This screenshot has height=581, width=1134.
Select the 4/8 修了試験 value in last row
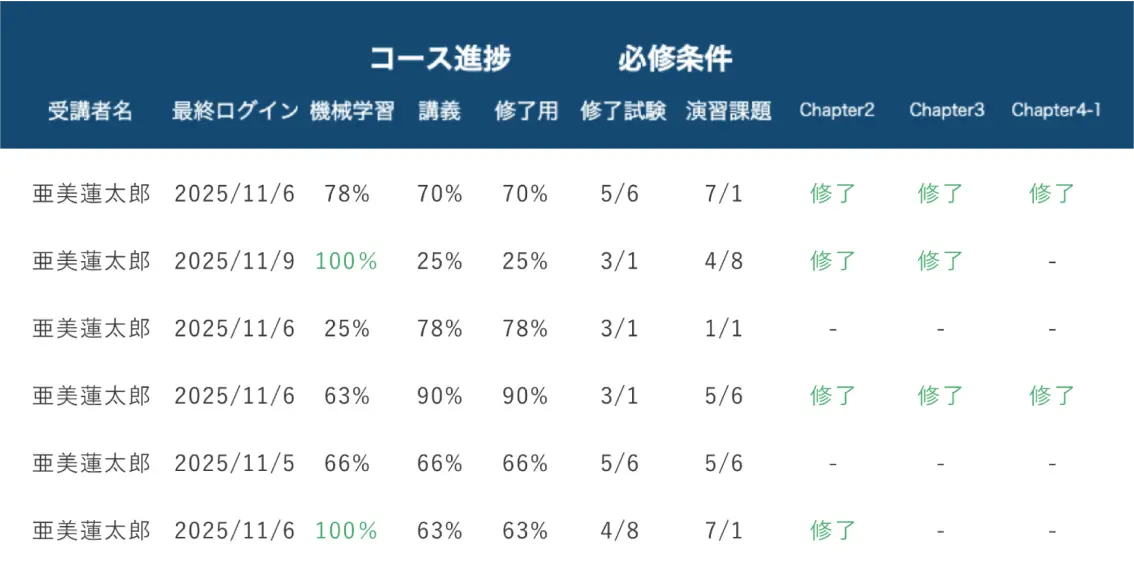(x=620, y=531)
